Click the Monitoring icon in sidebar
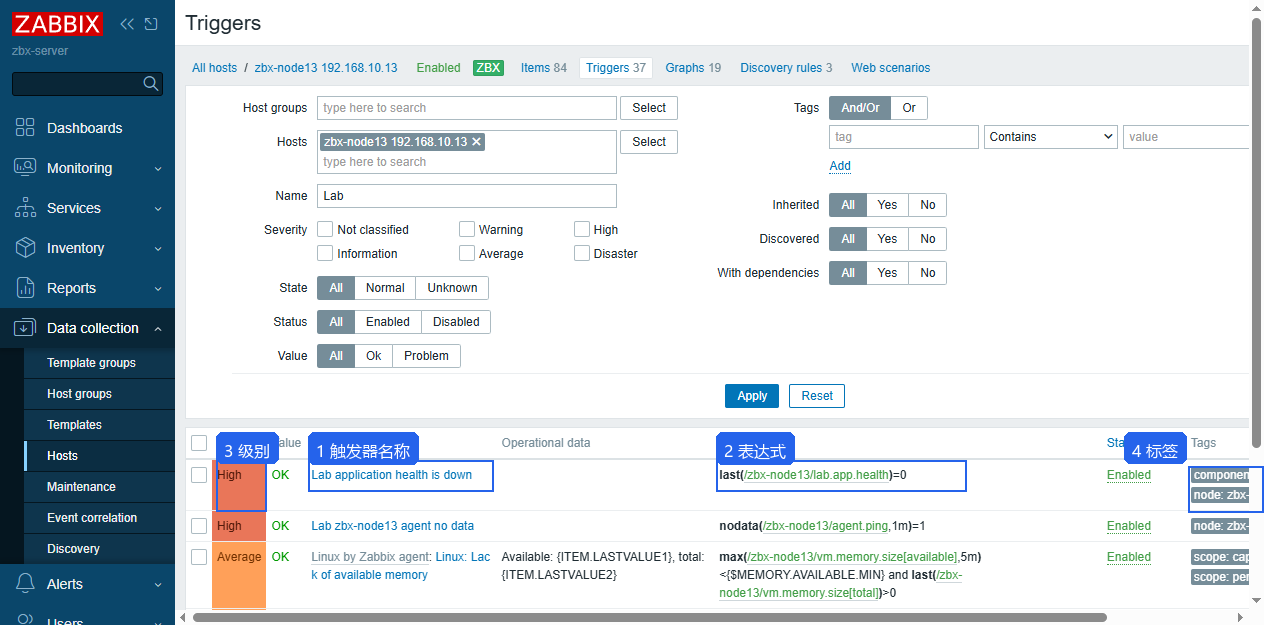This screenshot has height=625, width=1264. coord(26,168)
